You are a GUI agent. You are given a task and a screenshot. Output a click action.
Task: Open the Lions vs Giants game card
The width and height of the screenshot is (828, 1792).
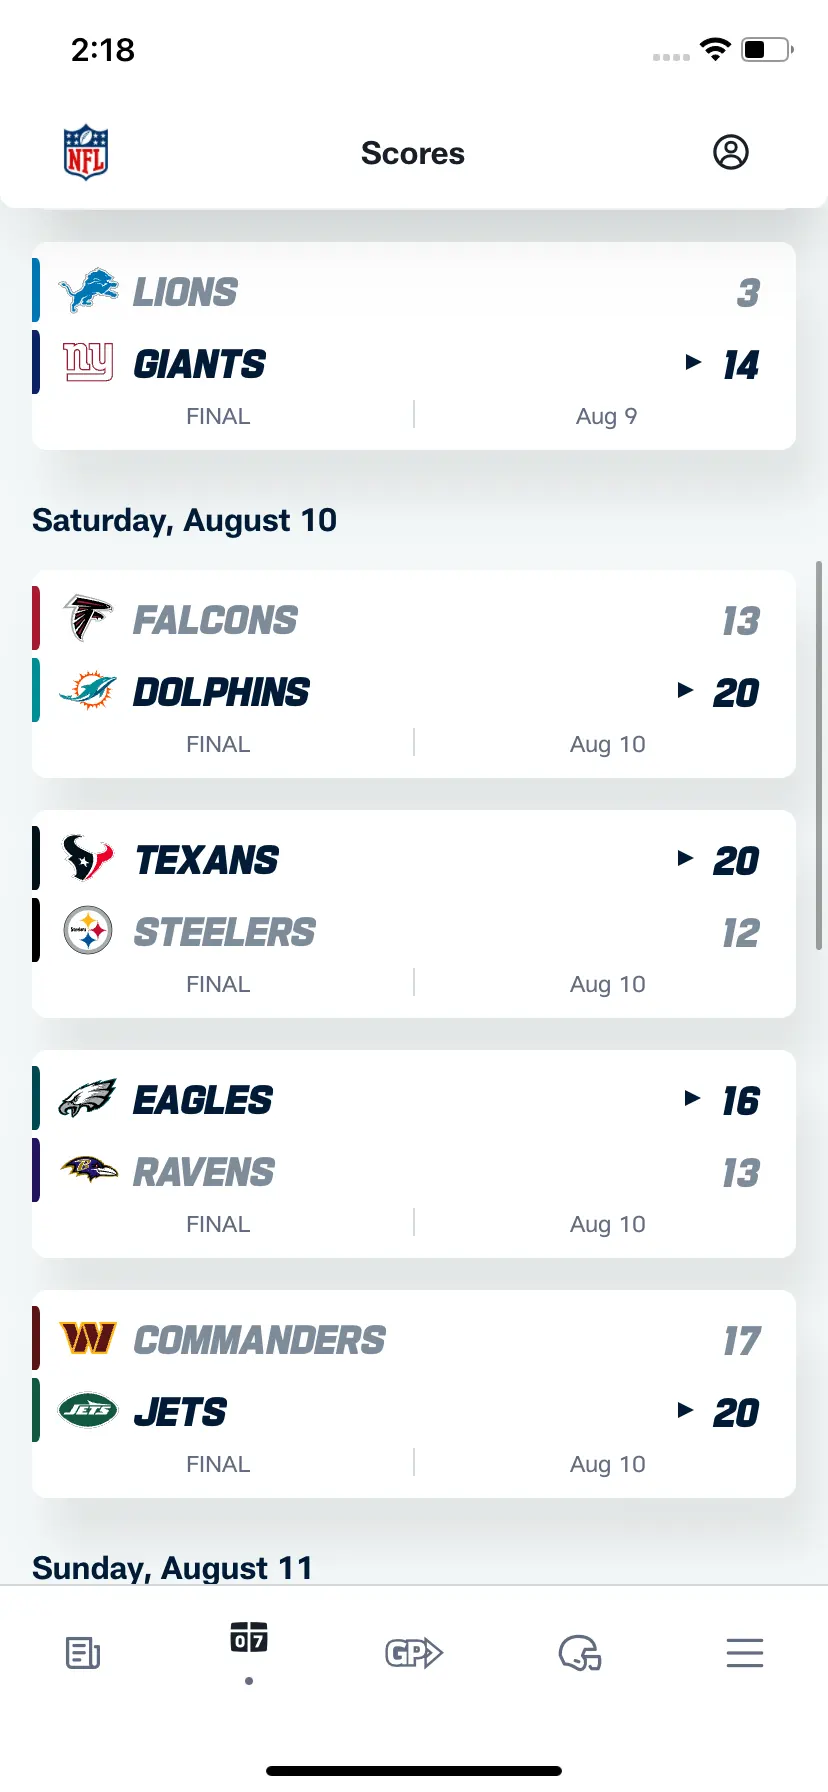tap(414, 346)
